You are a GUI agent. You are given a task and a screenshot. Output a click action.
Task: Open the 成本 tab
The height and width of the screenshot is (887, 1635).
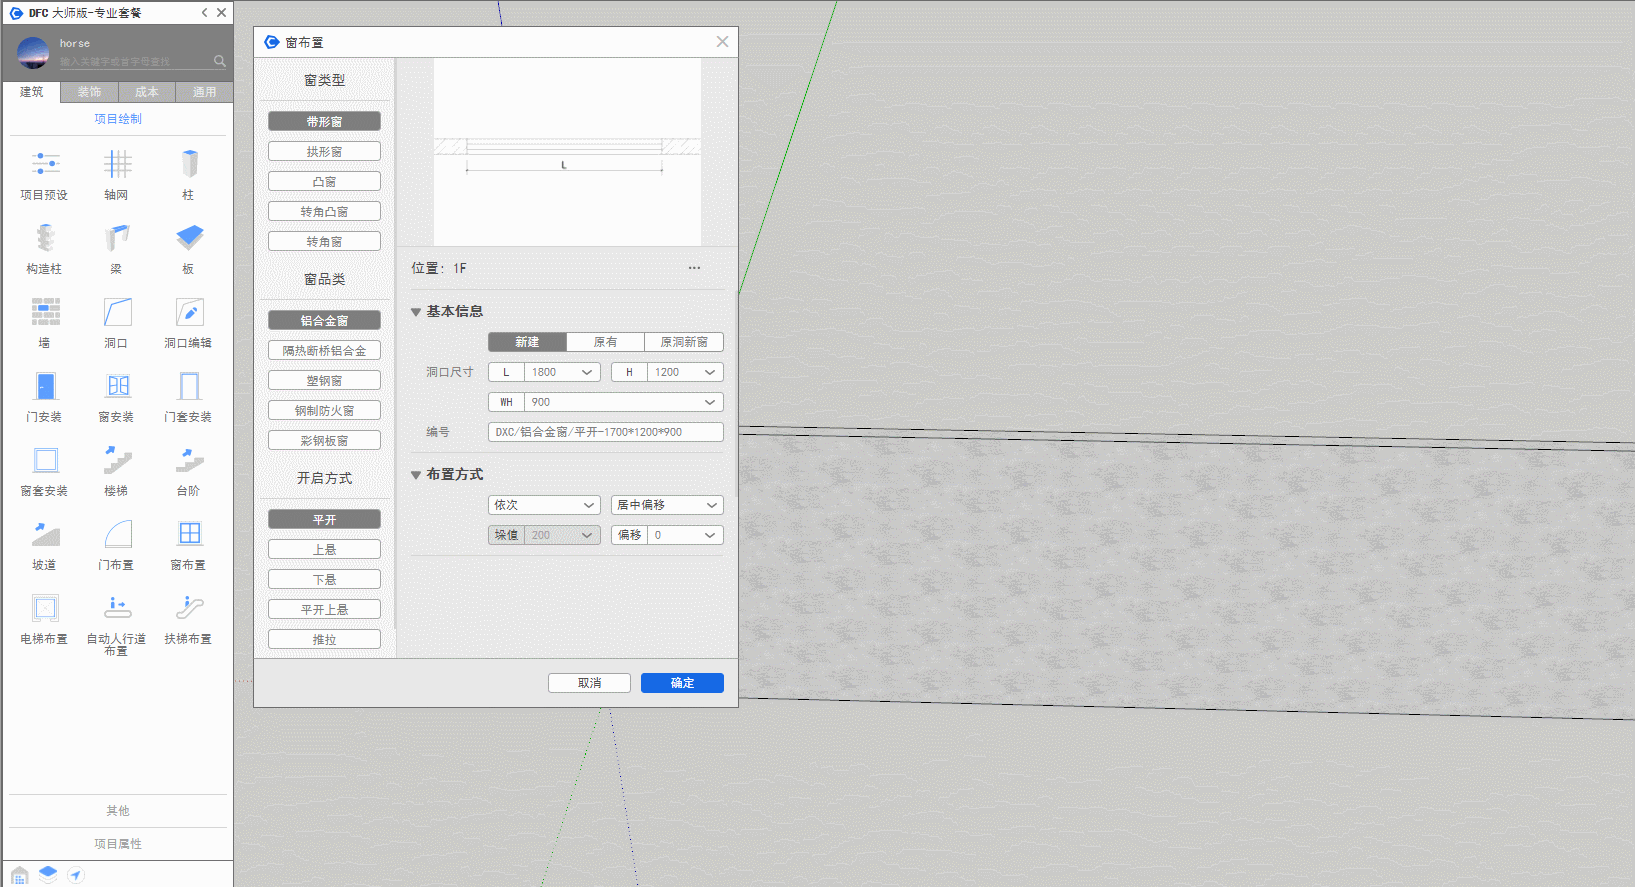pyautogui.click(x=147, y=92)
